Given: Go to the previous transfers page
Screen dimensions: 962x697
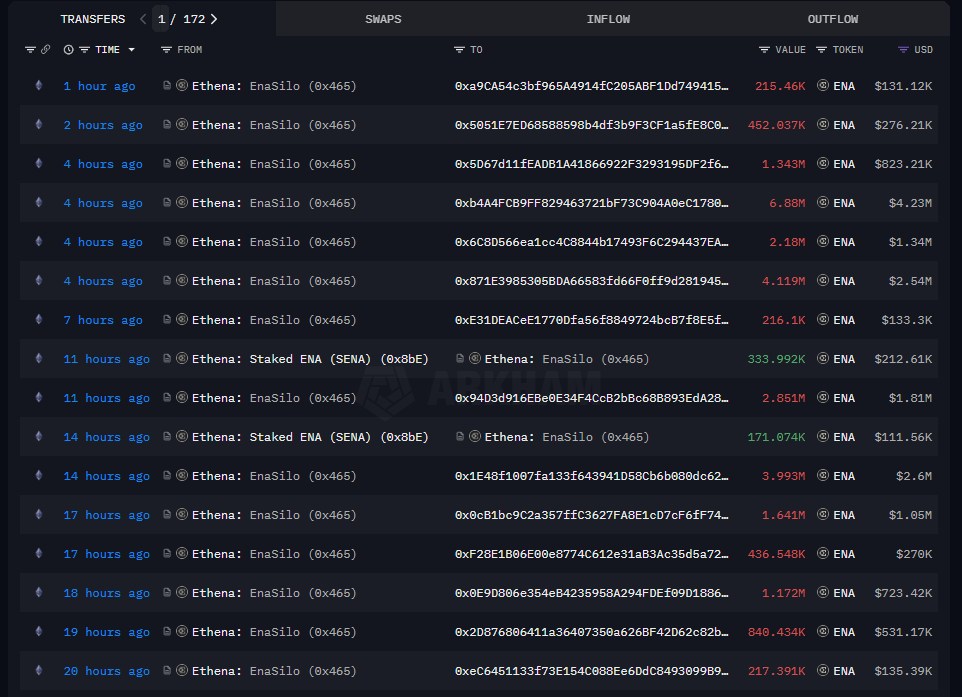Looking at the screenshot, I should (143, 19).
